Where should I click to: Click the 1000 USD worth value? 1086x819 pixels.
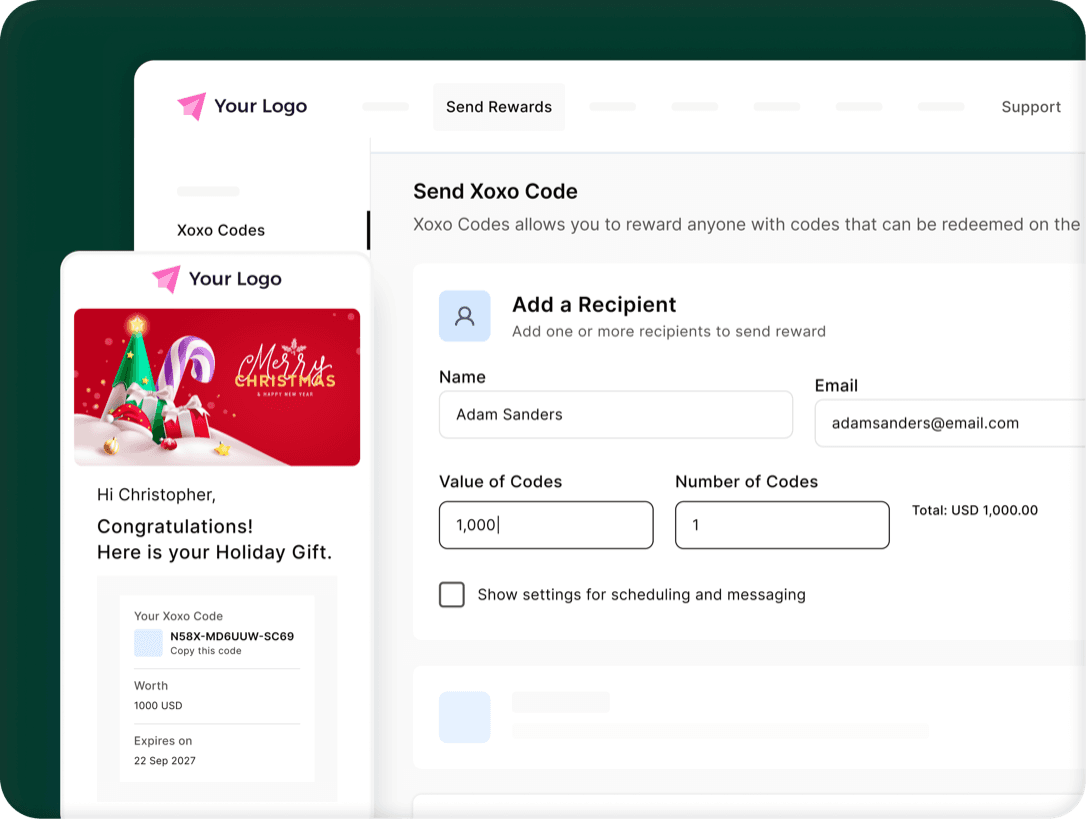[158, 705]
